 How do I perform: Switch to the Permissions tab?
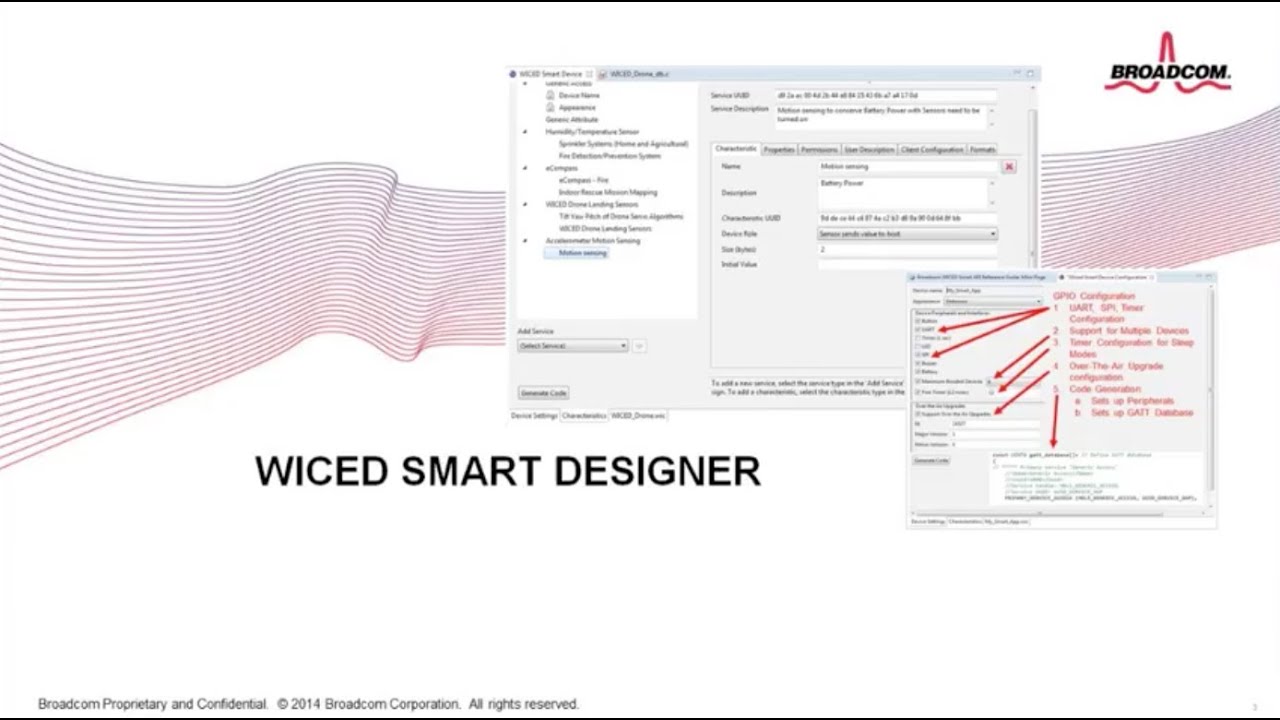[x=819, y=150]
